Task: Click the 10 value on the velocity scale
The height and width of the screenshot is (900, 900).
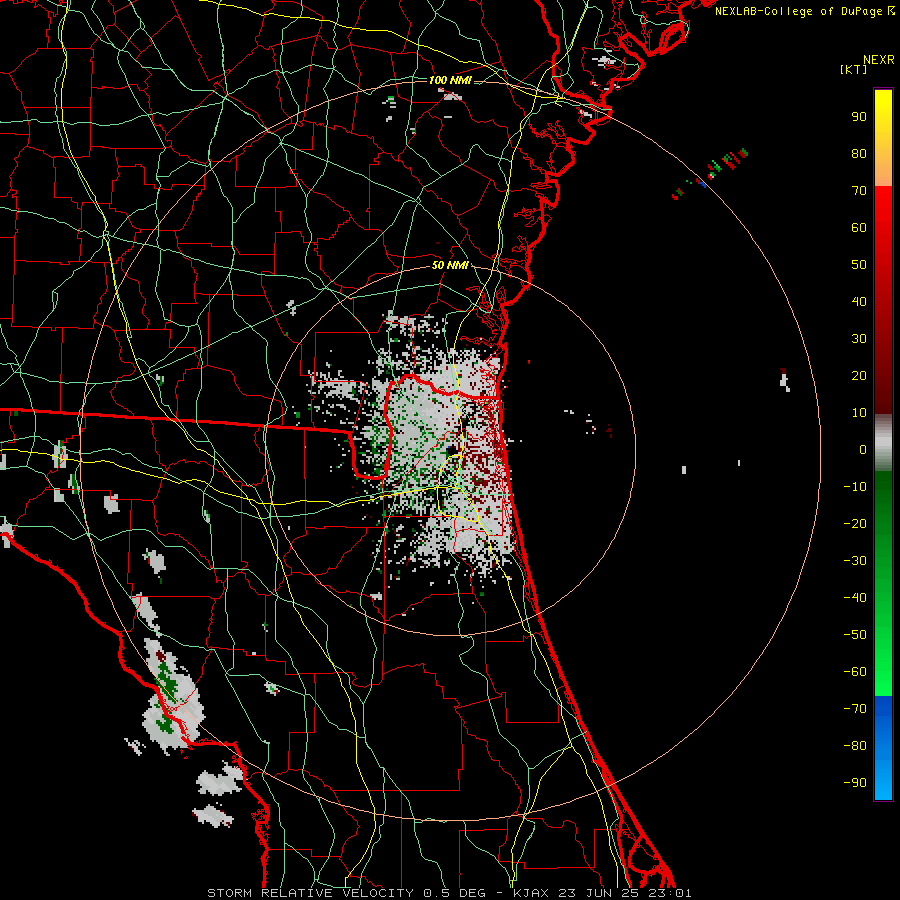Action: (x=859, y=413)
